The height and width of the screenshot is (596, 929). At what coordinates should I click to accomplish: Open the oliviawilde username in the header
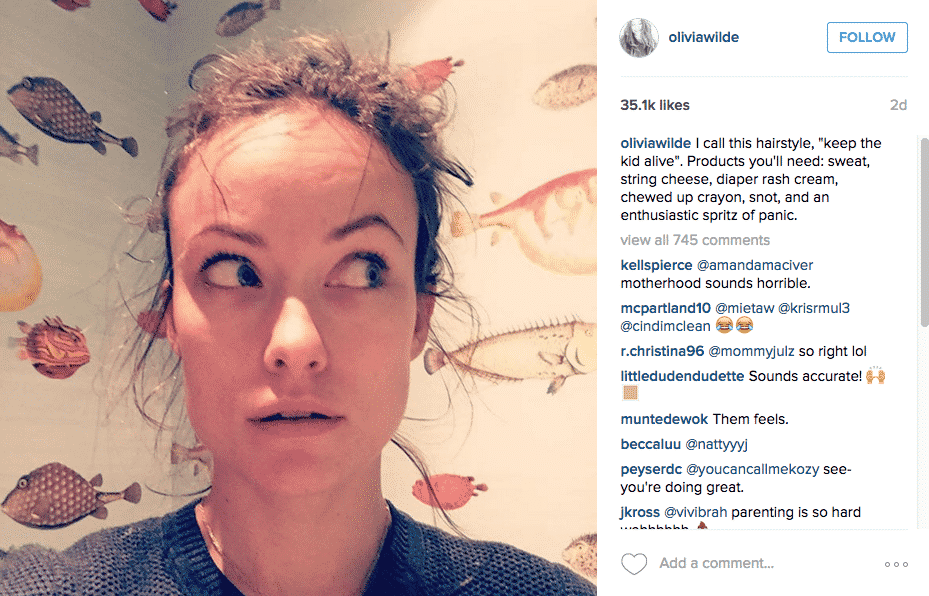[703, 37]
